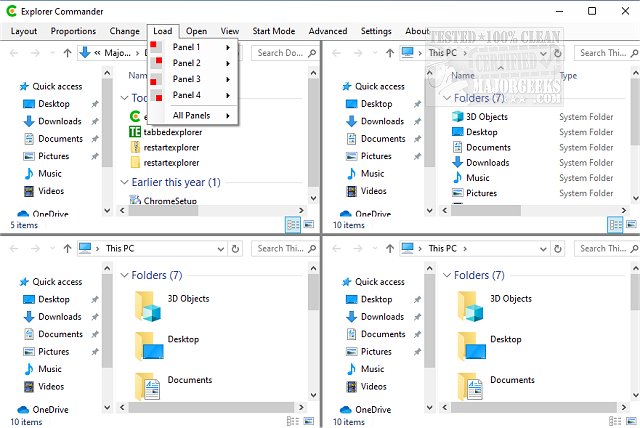The width and height of the screenshot is (640, 428).
Task: Select All Panels in the Load menu
Action: pos(192,117)
